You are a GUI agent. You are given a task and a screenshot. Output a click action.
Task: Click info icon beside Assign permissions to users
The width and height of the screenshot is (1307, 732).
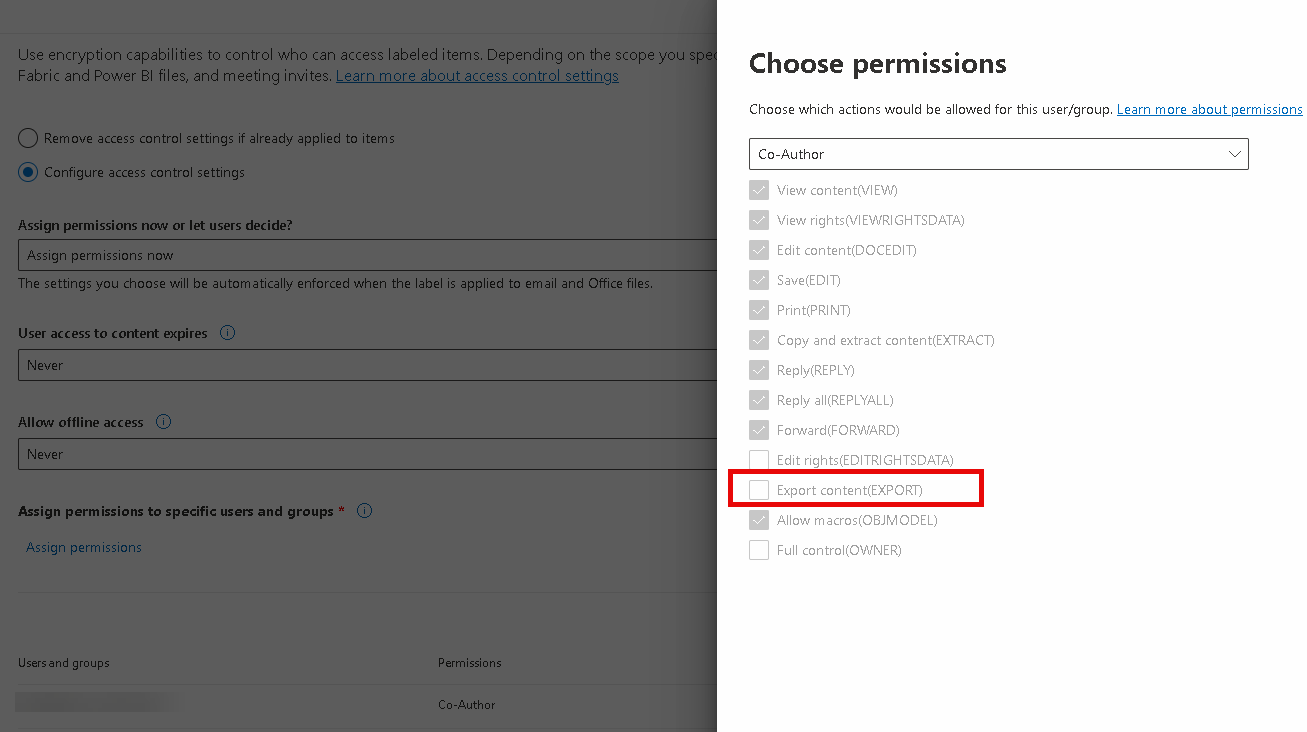364,511
